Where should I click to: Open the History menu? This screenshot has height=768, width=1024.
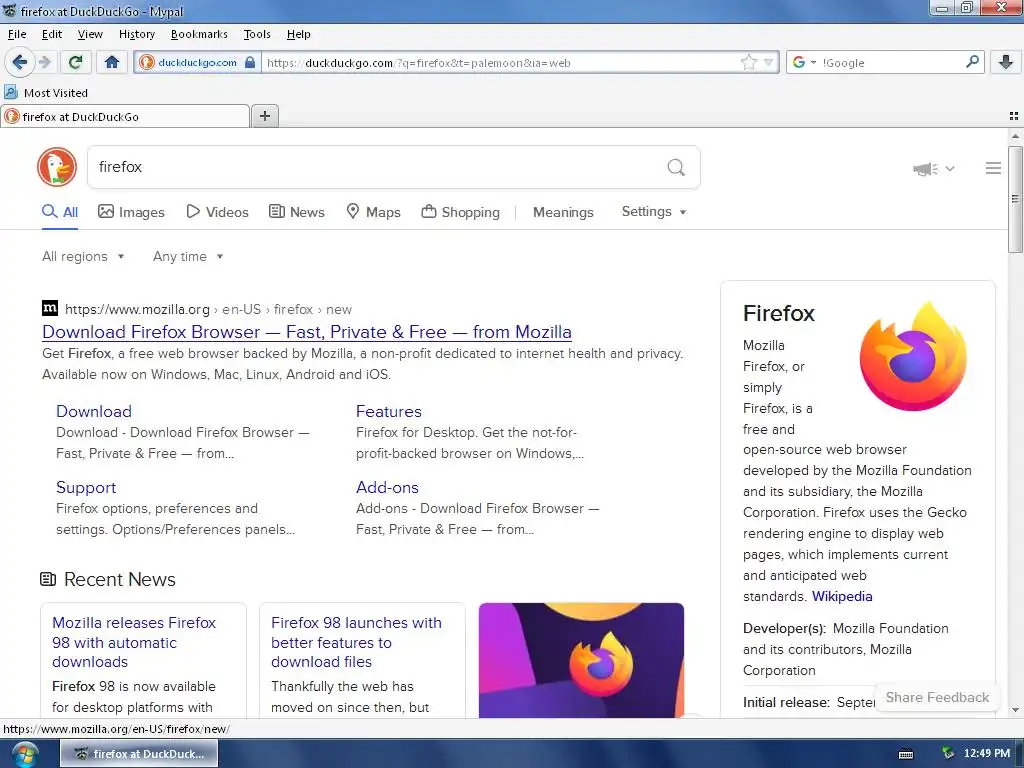coord(136,34)
